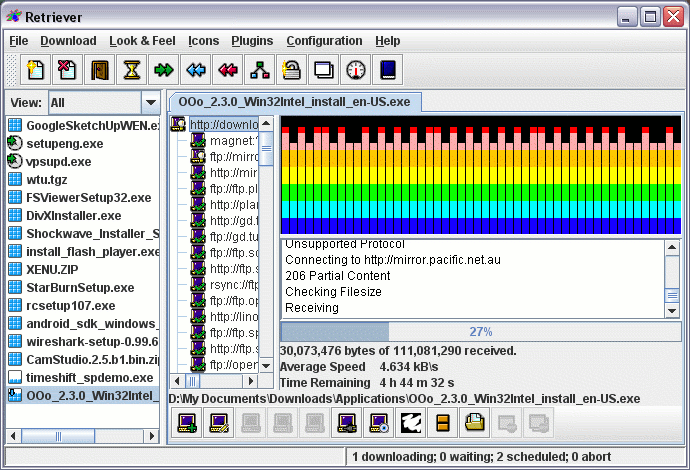Click the edit mirror computer-with-pencil icon
Image resolution: width=690 pixels, height=470 pixels.
[219, 423]
